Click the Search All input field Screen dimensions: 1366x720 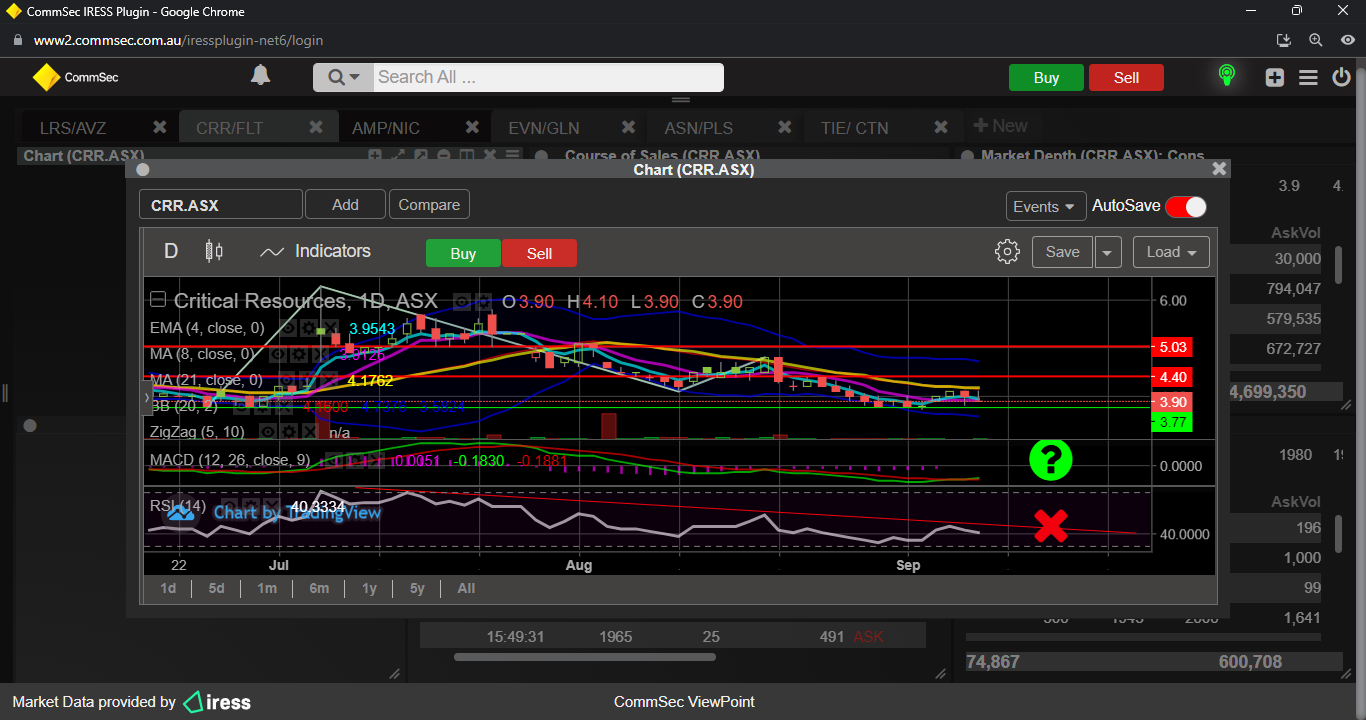point(548,77)
